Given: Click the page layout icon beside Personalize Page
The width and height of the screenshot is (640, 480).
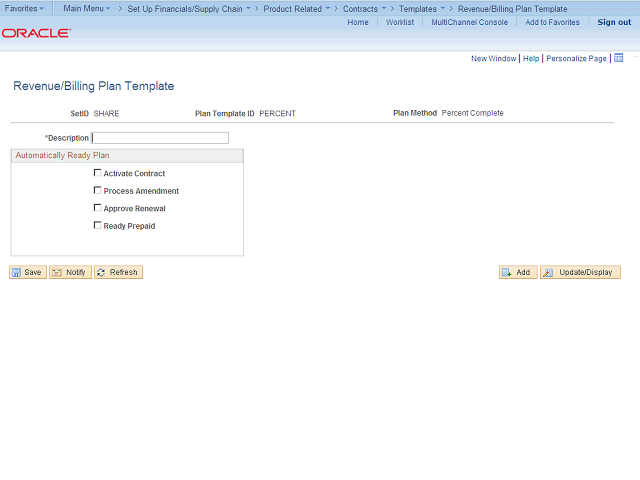Looking at the screenshot, I should [619, 58].
